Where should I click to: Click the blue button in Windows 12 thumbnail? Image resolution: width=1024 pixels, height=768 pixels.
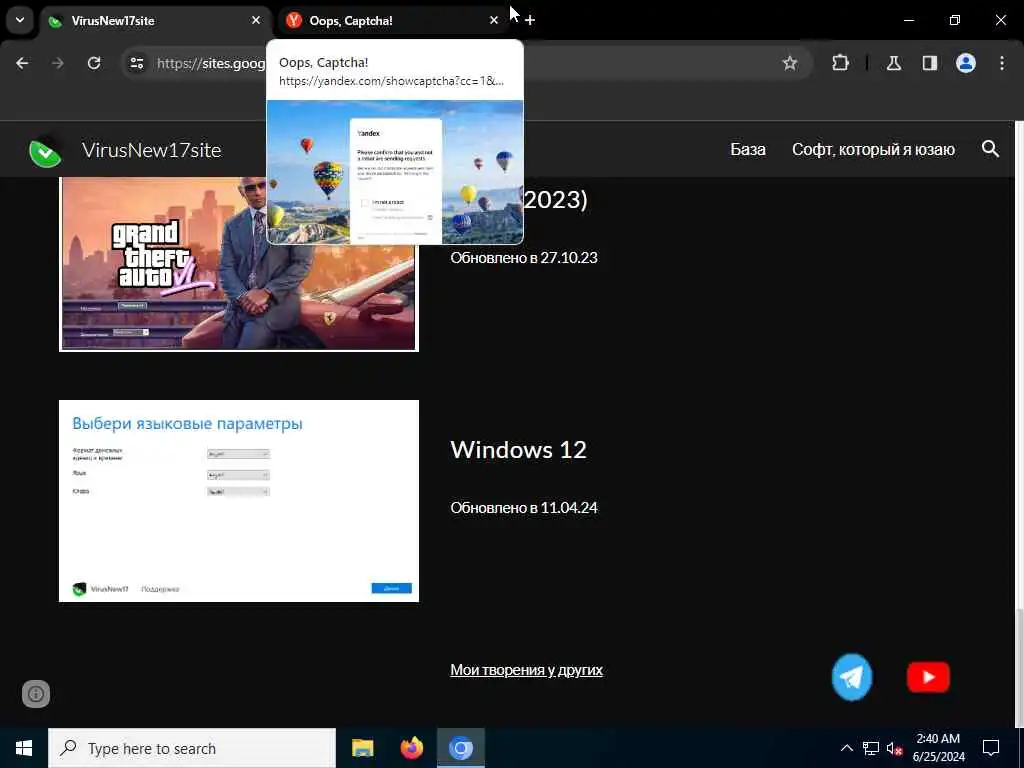[391, 588]
